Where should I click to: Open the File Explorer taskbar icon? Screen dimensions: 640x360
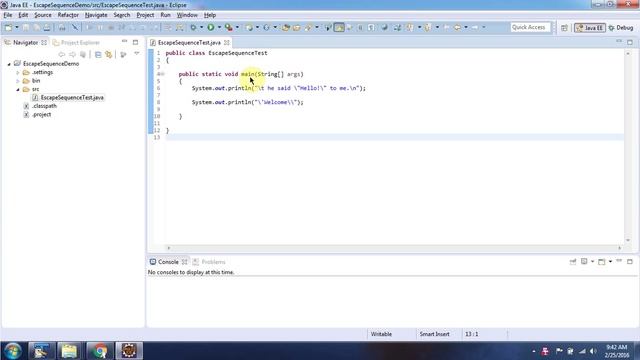point(69,351)
